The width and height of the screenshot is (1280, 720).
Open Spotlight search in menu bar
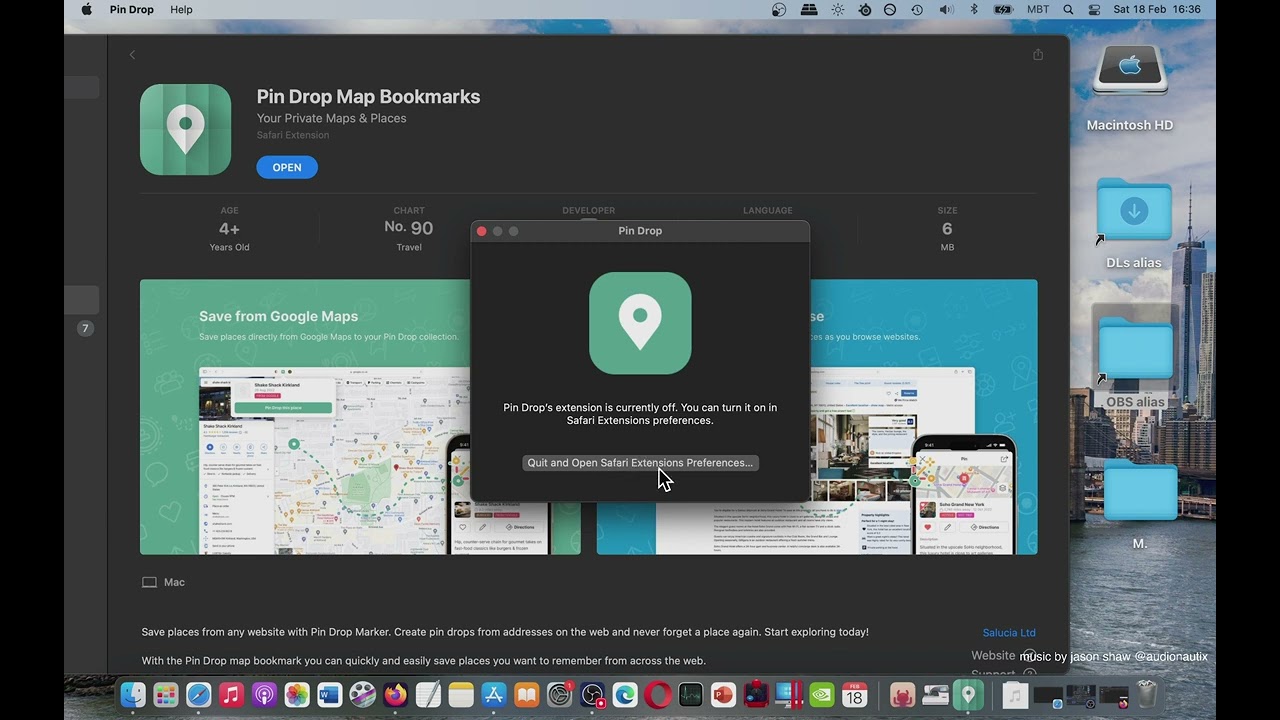pyautogui.click(x=1068, y=10)
